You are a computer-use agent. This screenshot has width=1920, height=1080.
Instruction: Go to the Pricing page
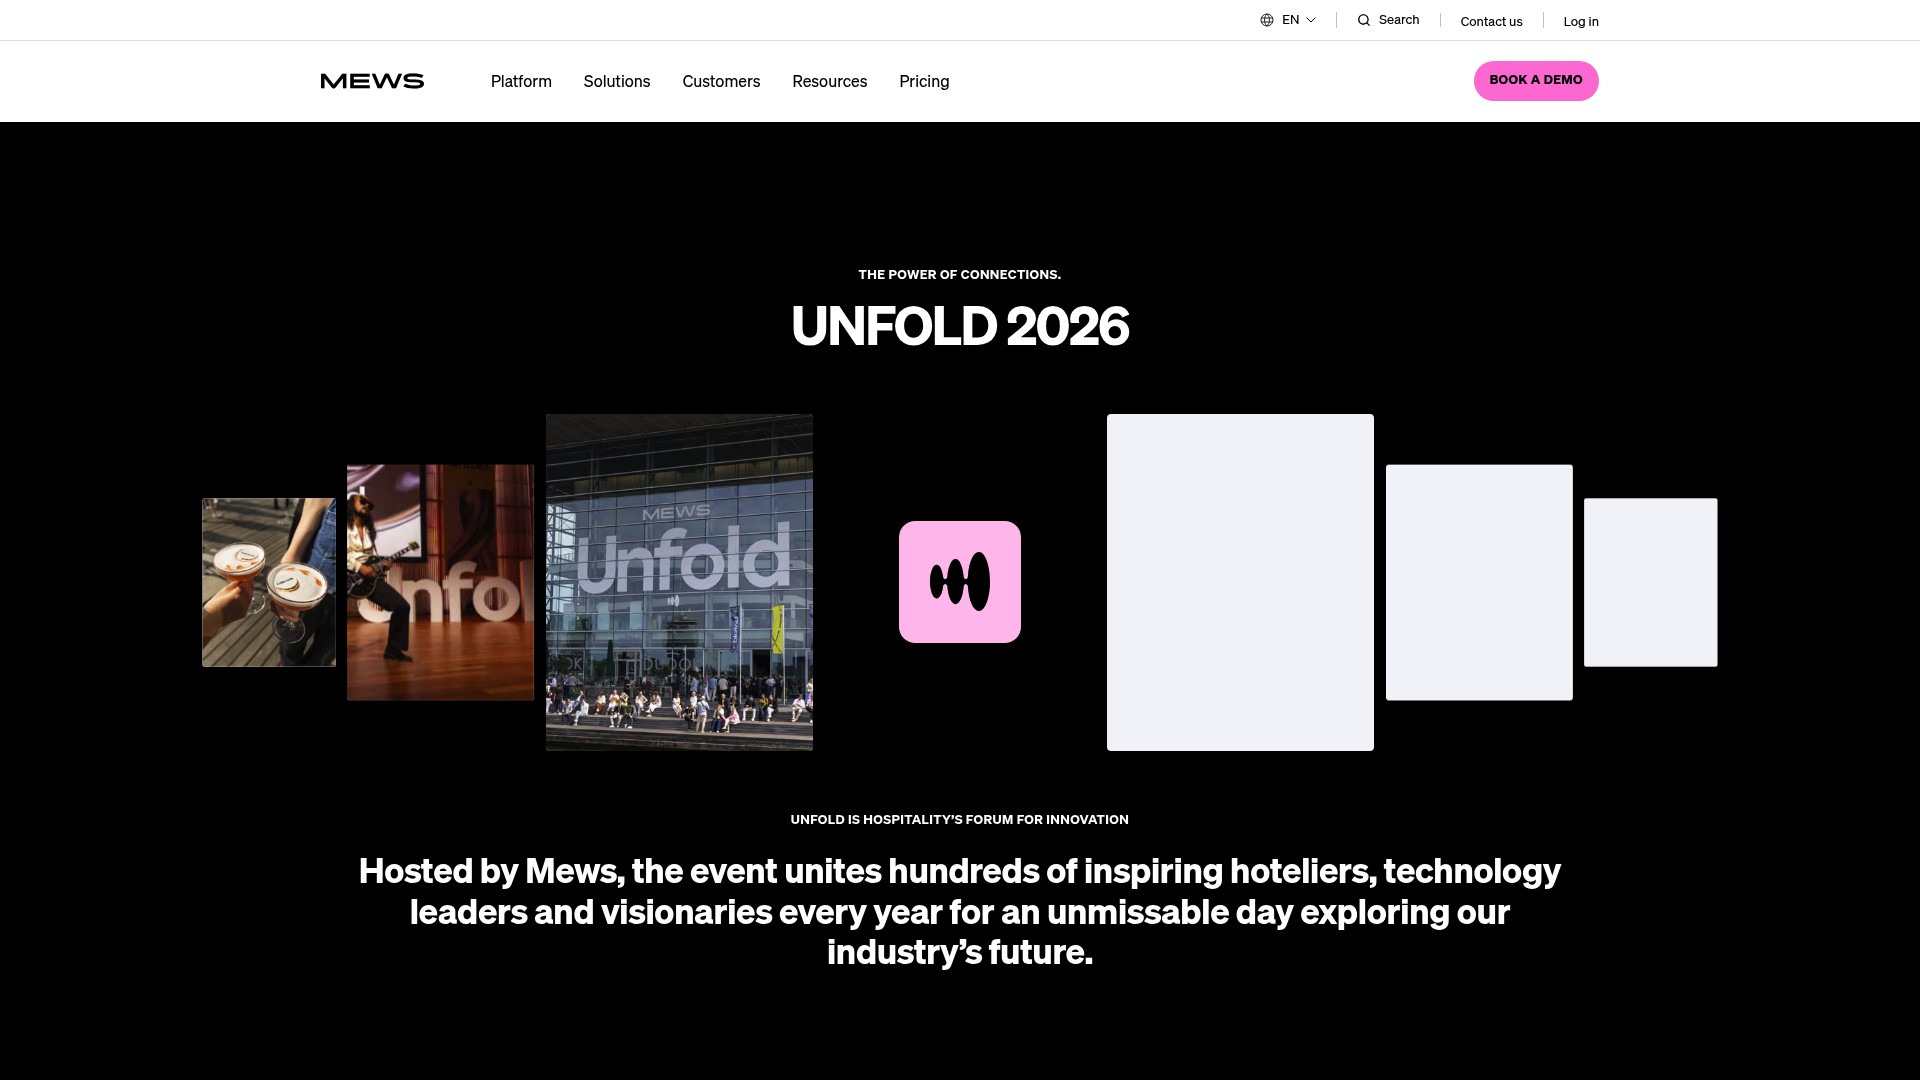point(924,81)
